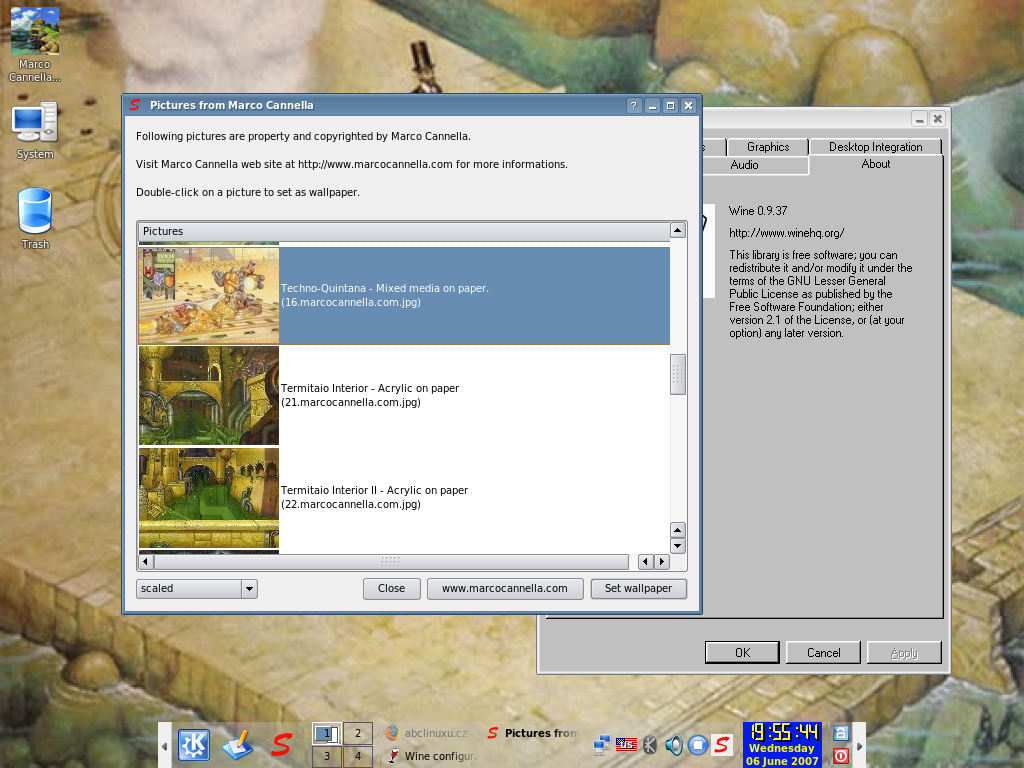Open the Marco Cannella desktop icon
The width and height of the screenshot is (1024, 768).
35,44
